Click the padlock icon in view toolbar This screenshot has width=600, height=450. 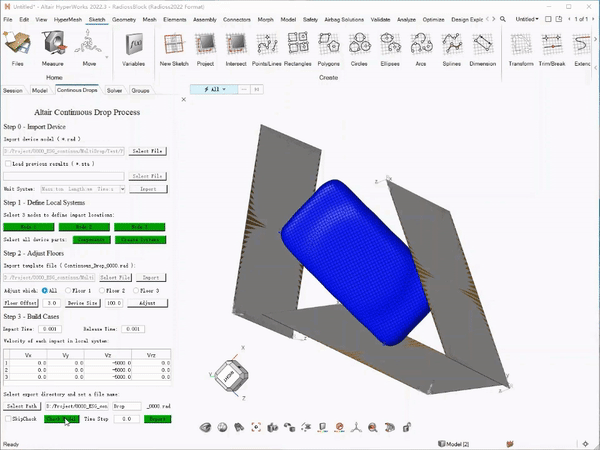(406, 427)
